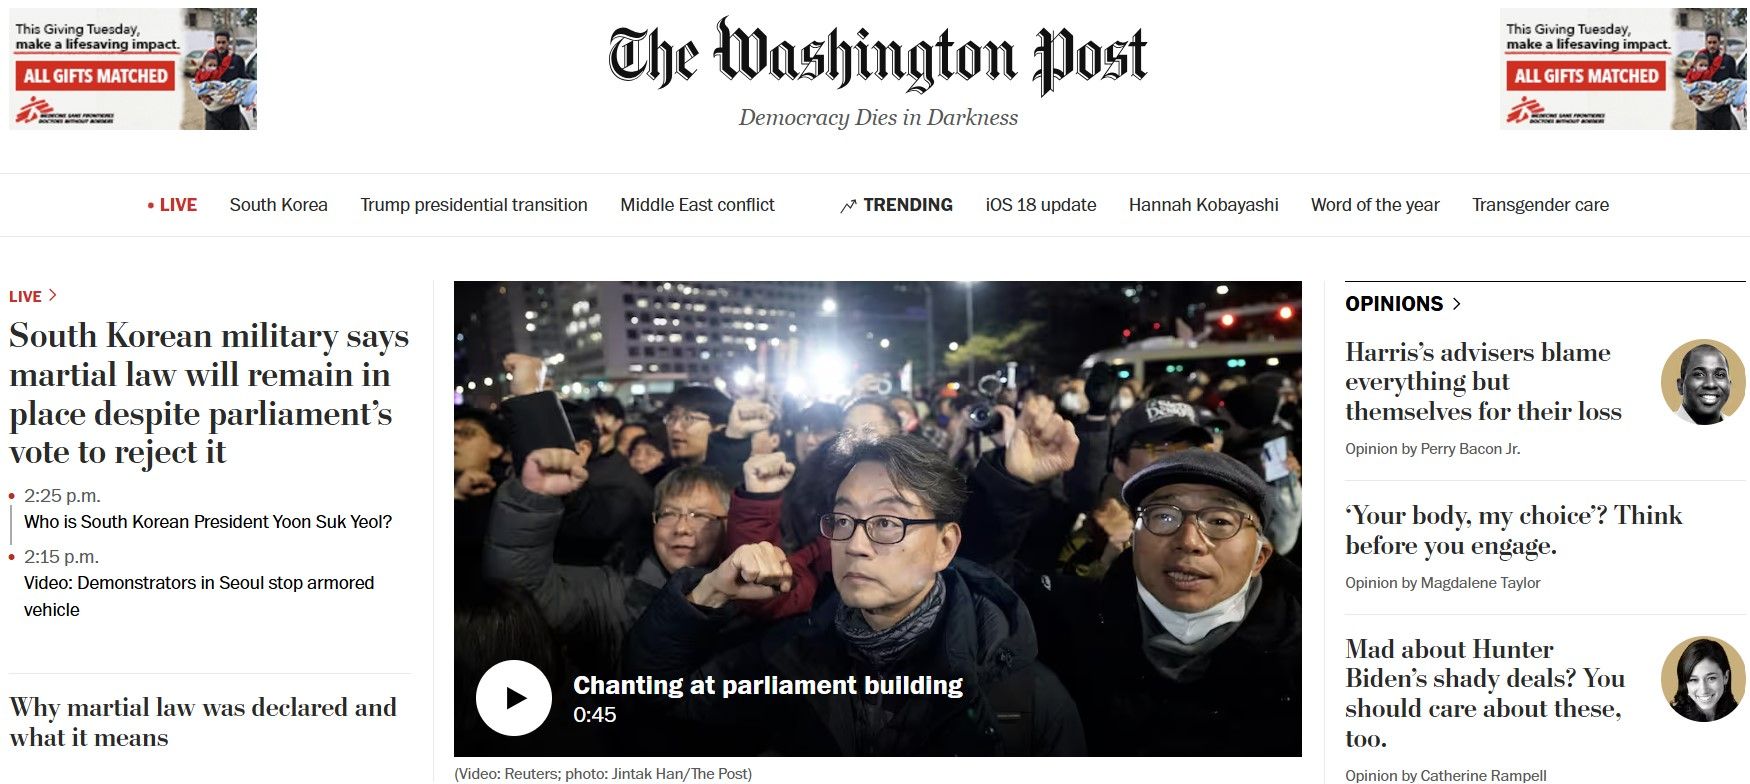Image resolution: width=1750 pixels, height=784 pixels.
Task: Open Why martial law was declared article
Action: point(203,723)
